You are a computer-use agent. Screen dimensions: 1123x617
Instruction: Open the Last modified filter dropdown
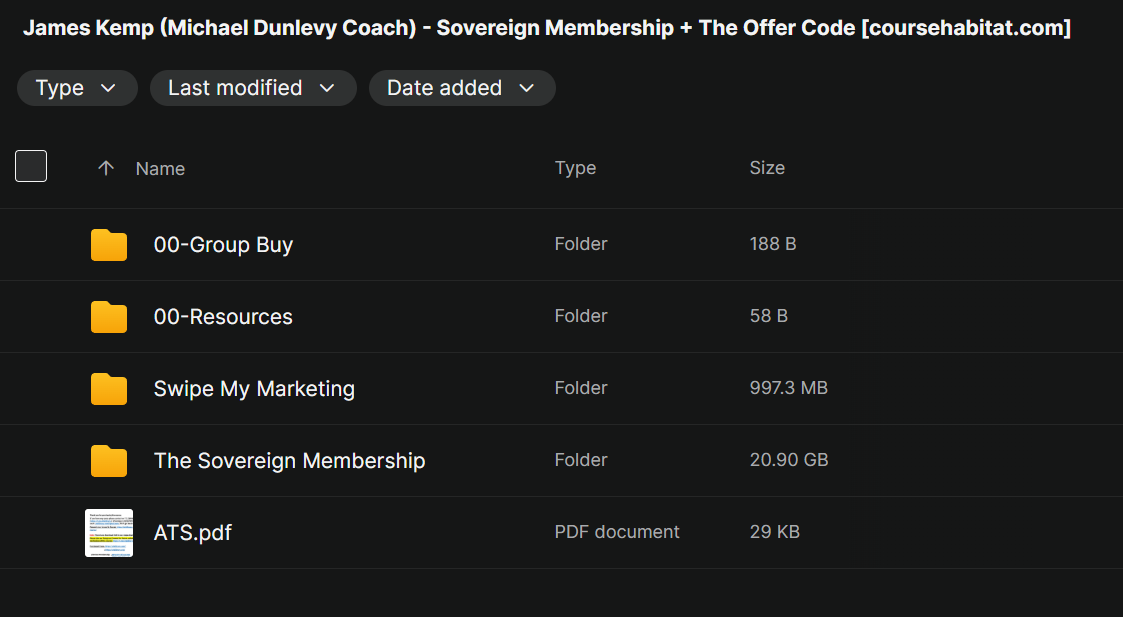point(253,88)
